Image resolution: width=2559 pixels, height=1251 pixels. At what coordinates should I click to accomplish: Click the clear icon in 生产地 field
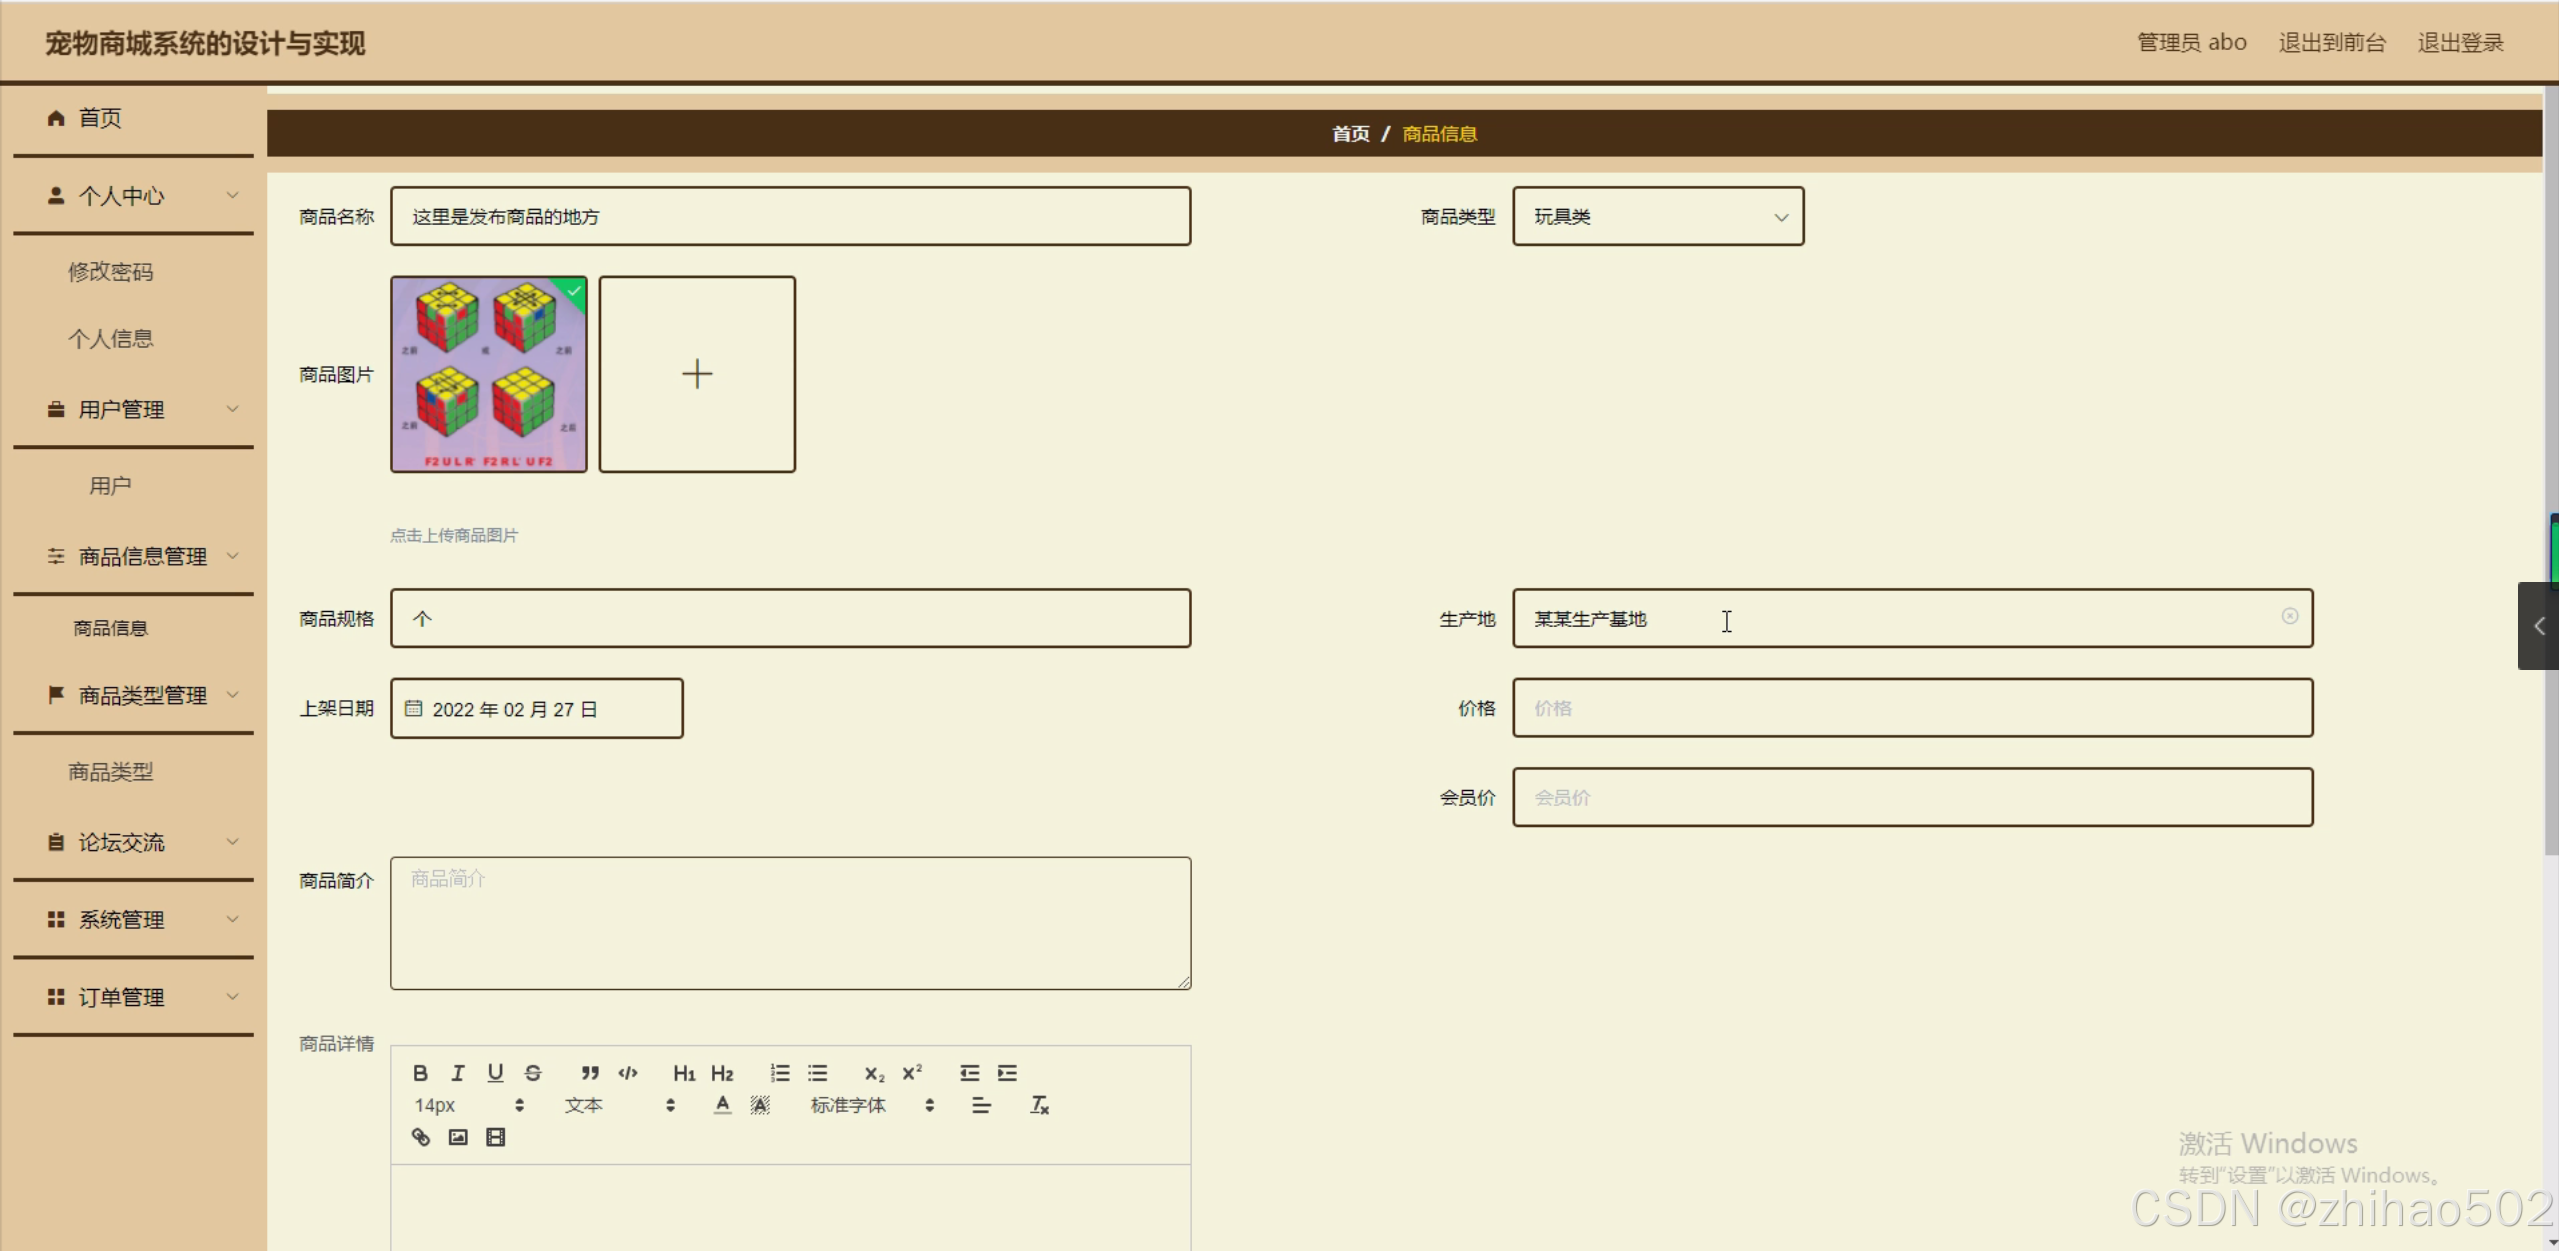pyautogui.click(x=2289, y=617)
